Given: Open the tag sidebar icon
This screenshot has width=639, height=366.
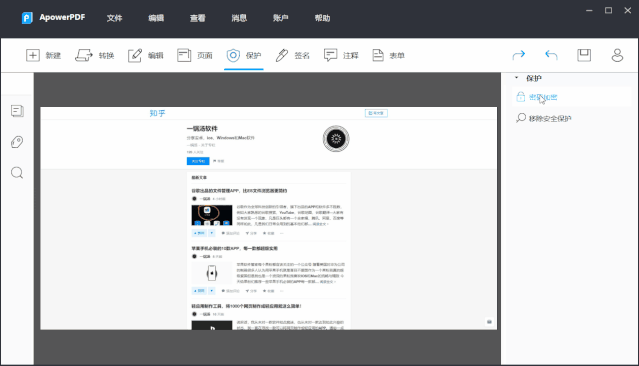Looking at the screenshot, I should 17,142.
